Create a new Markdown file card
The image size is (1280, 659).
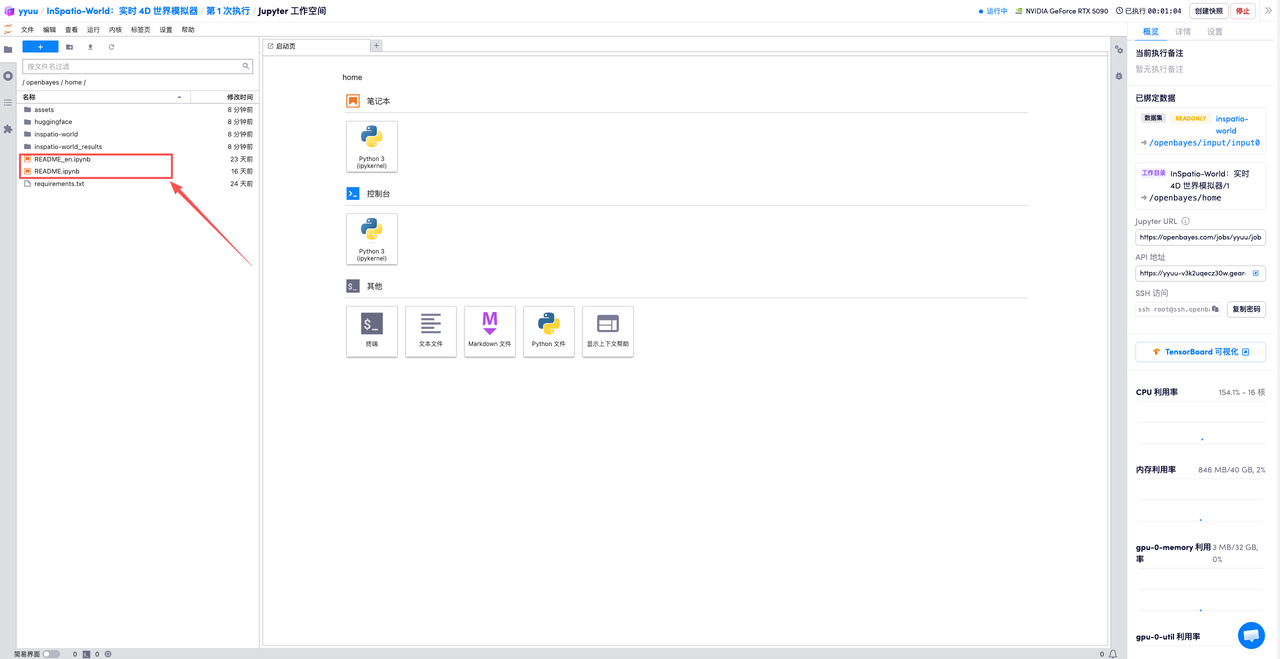tap(490, 331)
